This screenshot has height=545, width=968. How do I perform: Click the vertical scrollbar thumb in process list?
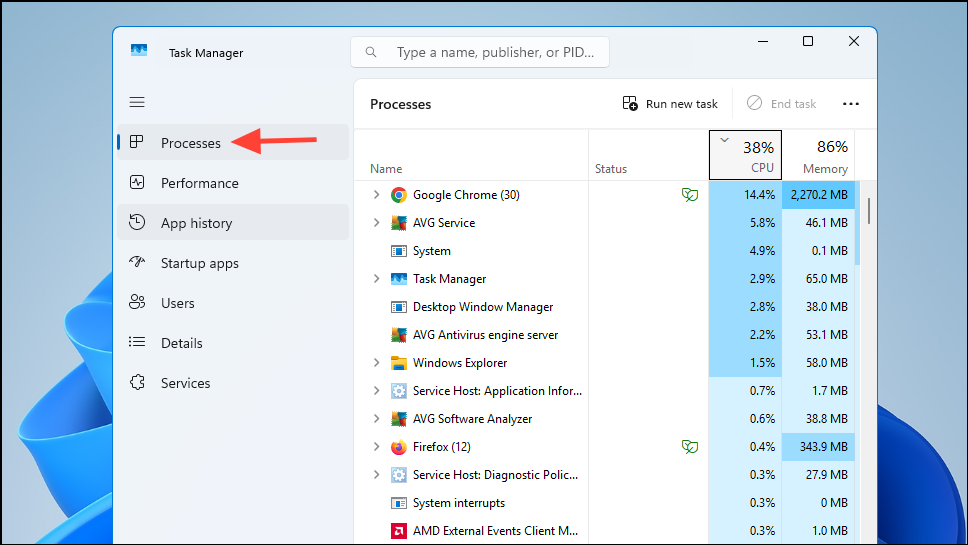869,211
